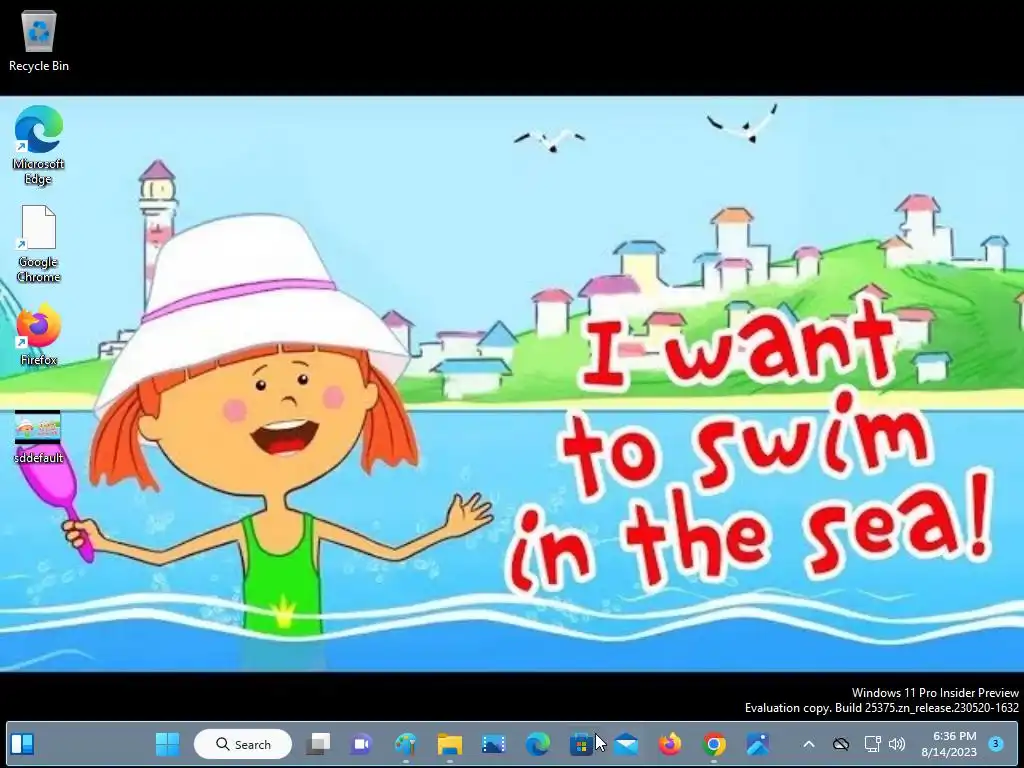Launch Firefox from the taskbar
Image resolution: width=1024 pixels, height=768 pixels.
pos(670,744)
